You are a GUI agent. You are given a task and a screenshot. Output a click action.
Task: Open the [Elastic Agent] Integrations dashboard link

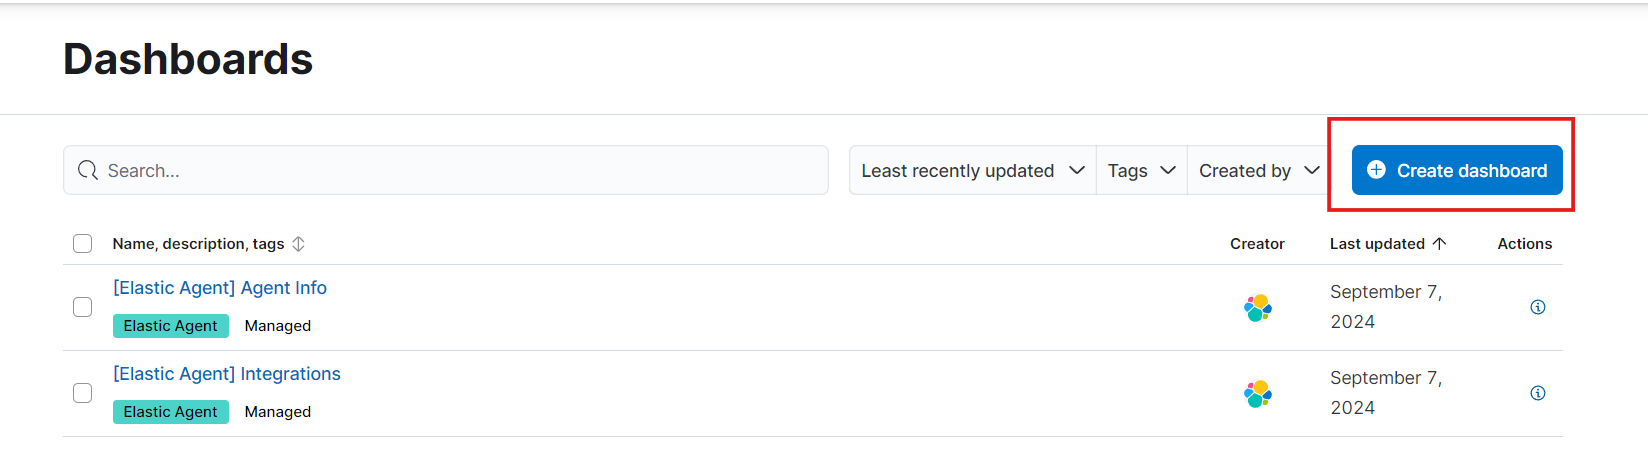pyautogui.click(x=227, y=374)
